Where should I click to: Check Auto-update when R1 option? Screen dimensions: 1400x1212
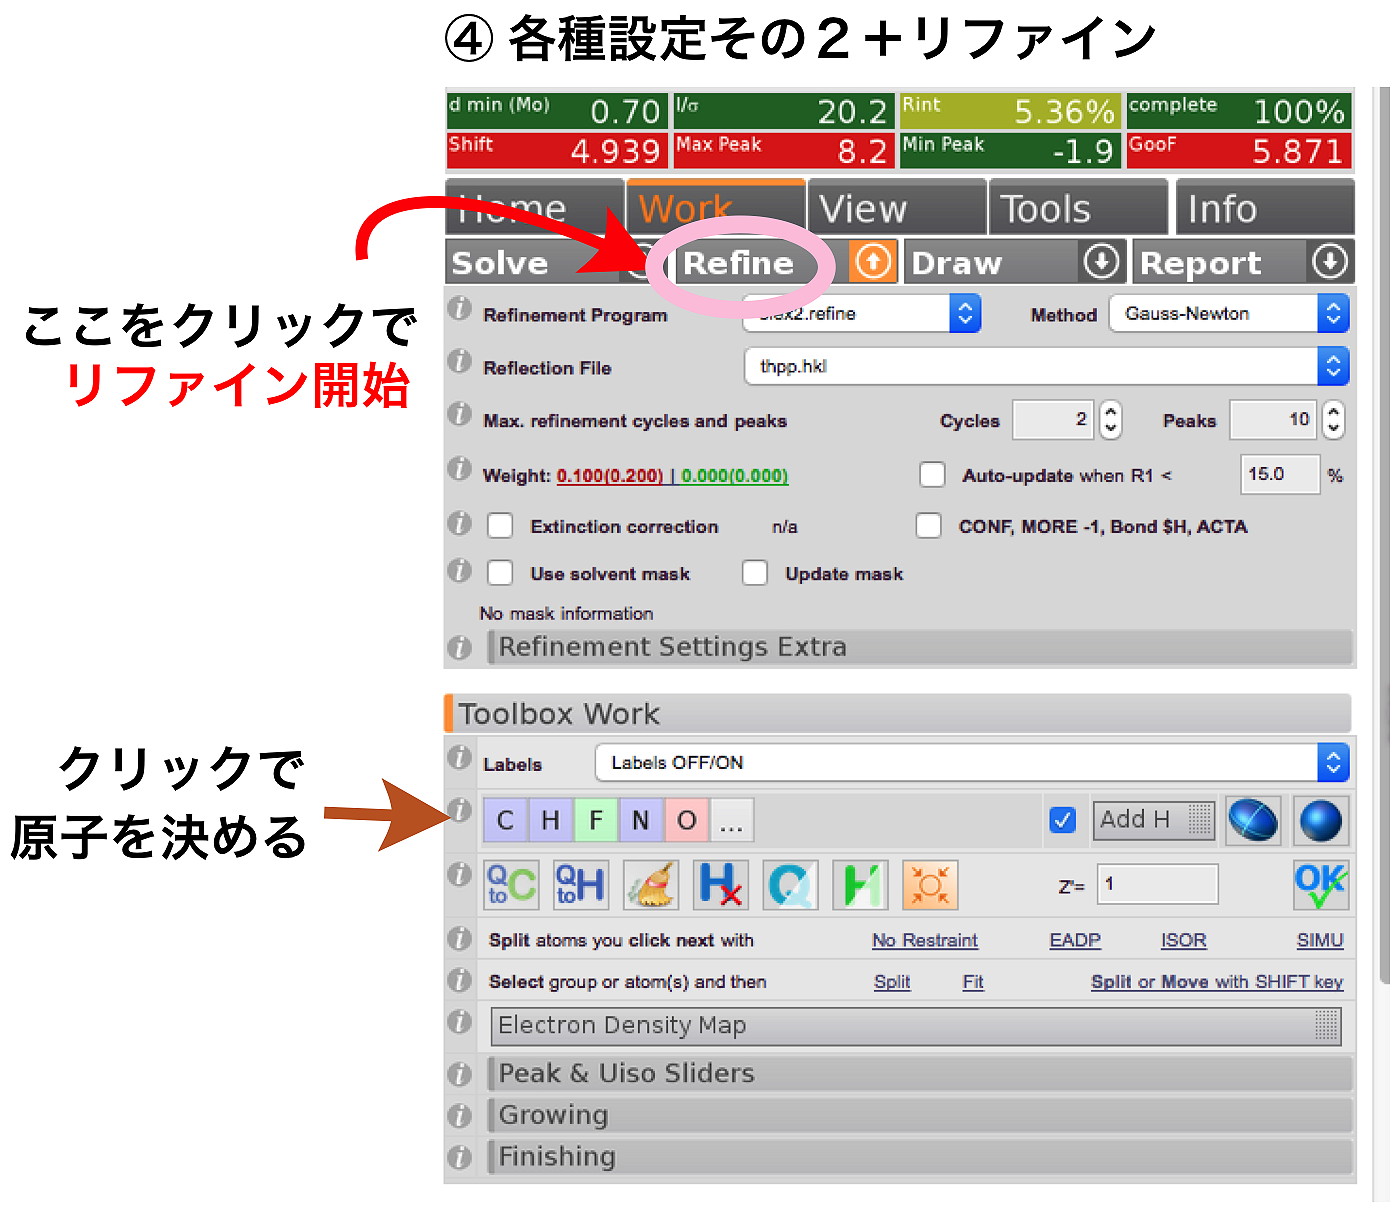coord(931,475)
